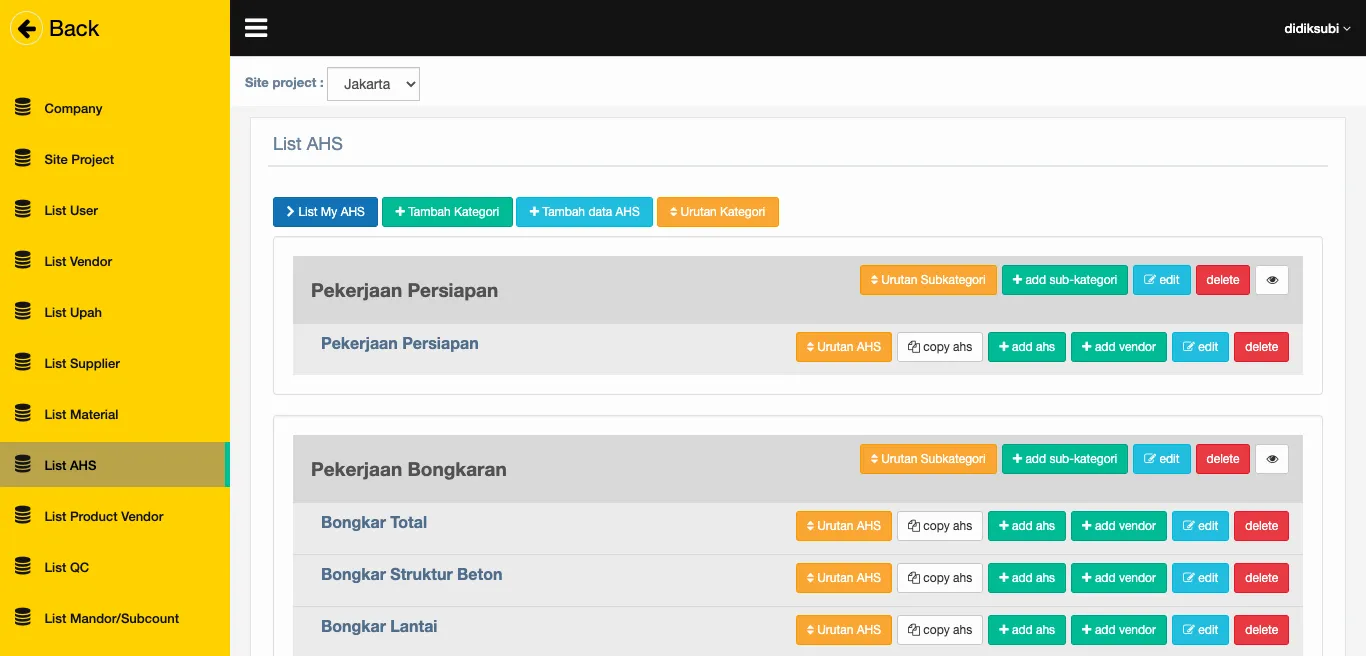The image size is (1366, 656).
Task: Click Urutan AHS in Bongkar Struktur Beton row
Action: coord(844,578)
